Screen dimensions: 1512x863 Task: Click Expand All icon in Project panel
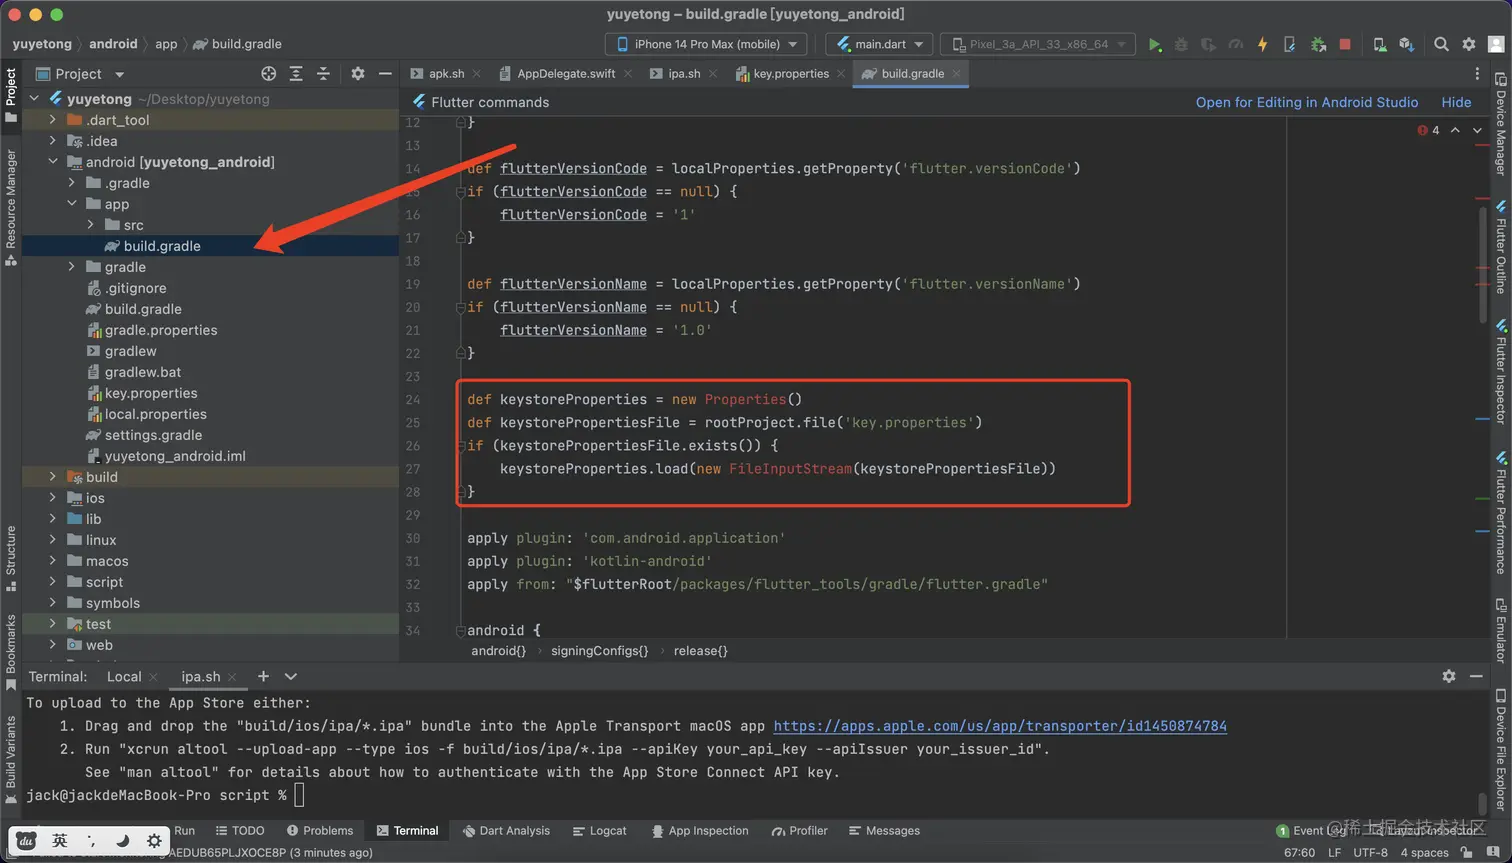(x=296, y=74)
